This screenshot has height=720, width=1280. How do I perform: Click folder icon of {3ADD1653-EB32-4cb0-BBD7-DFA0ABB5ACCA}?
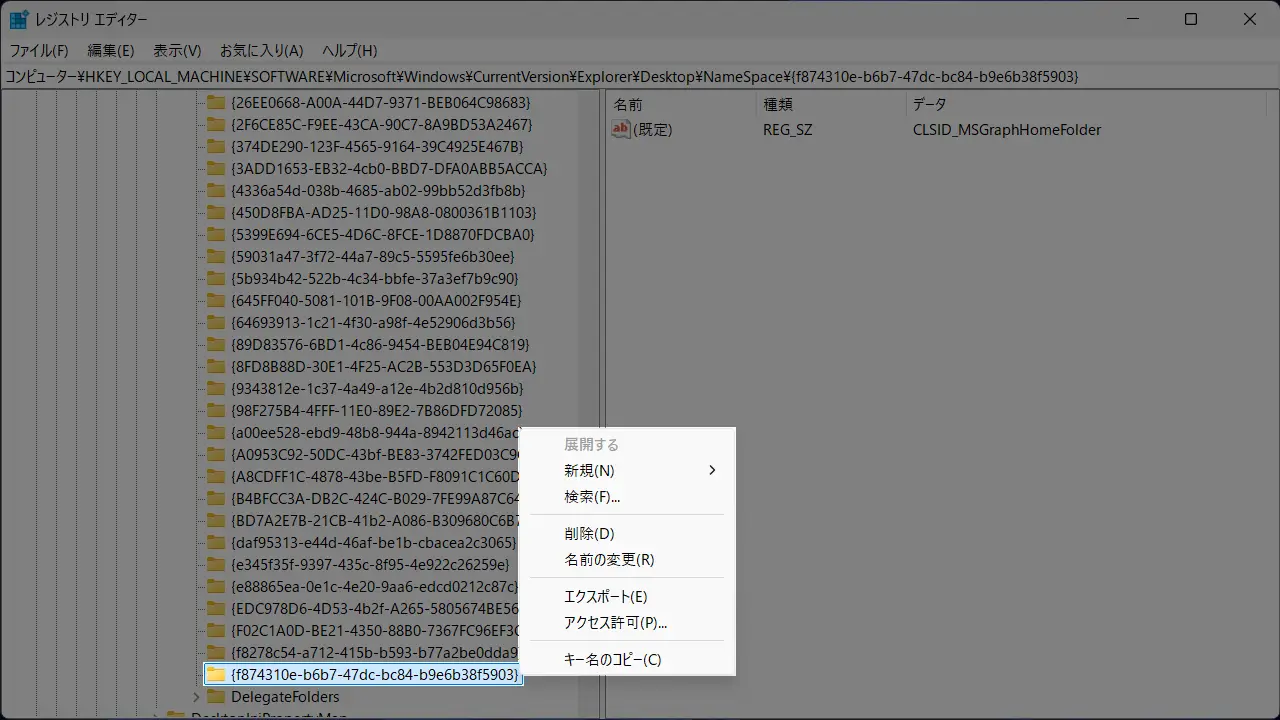coord(216,169)
